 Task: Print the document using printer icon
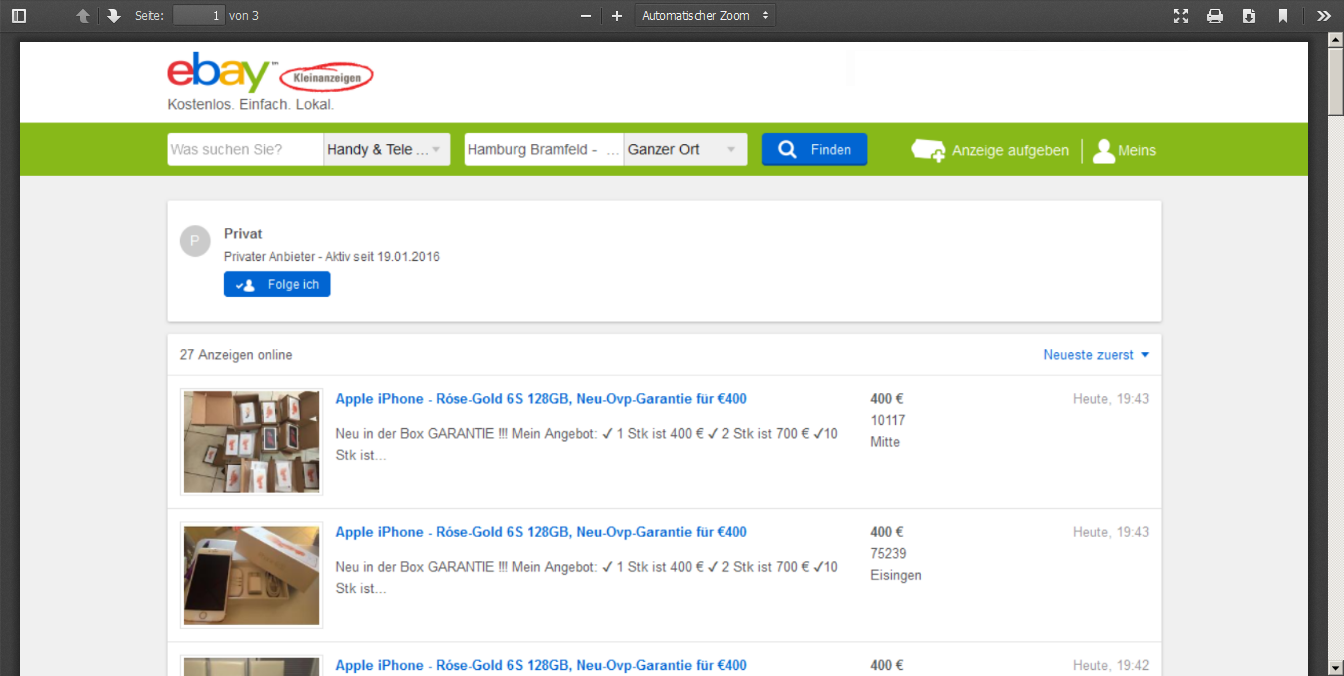click(x=1215, y=16)
